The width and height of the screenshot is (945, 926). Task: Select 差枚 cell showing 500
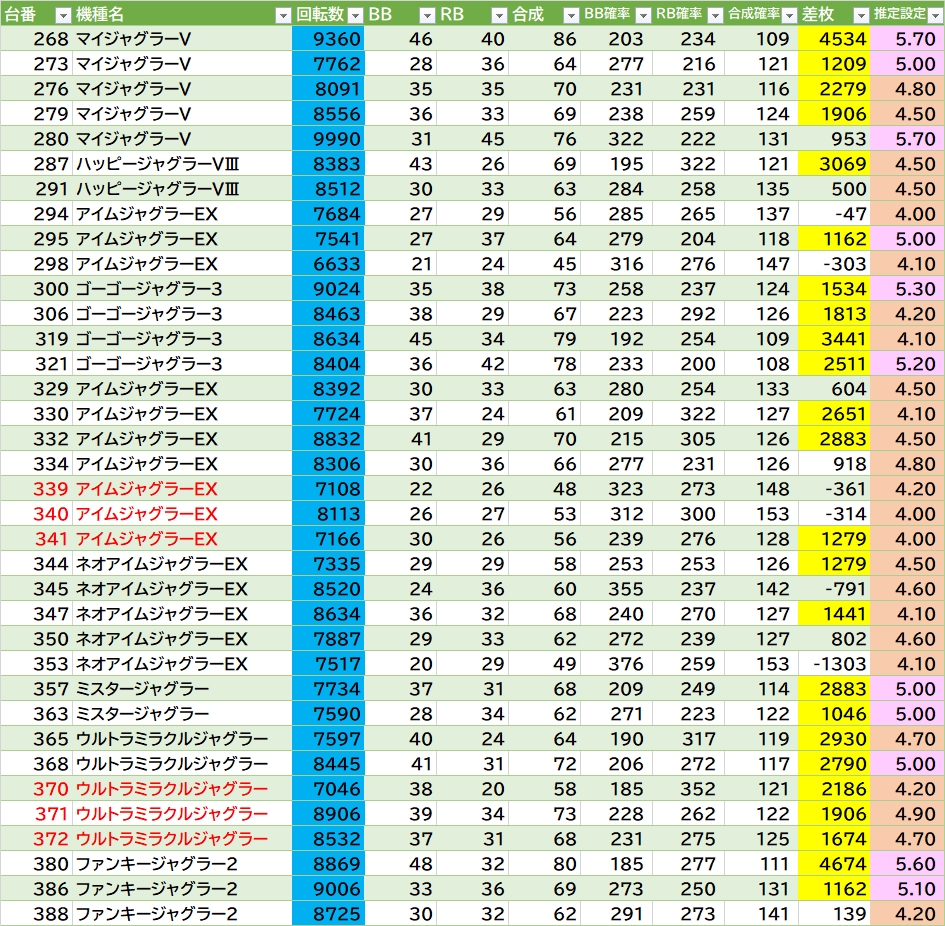[834, 189]
